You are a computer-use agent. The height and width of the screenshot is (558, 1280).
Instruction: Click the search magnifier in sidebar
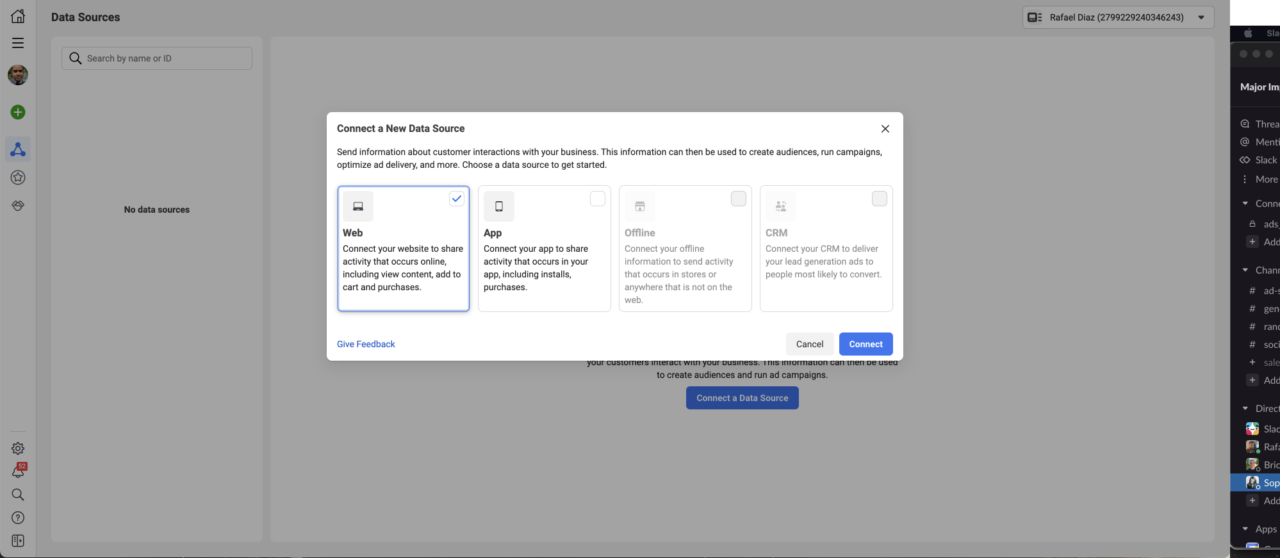tap(18, 494)
